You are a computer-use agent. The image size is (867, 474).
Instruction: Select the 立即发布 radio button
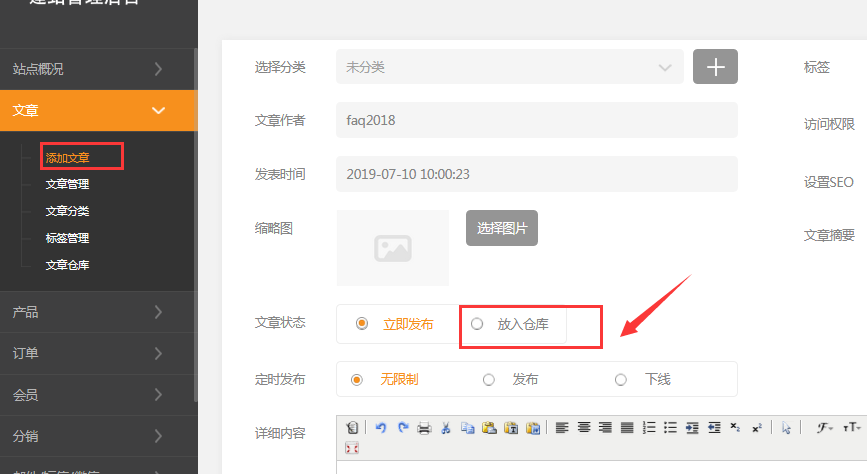click(362, 324)
